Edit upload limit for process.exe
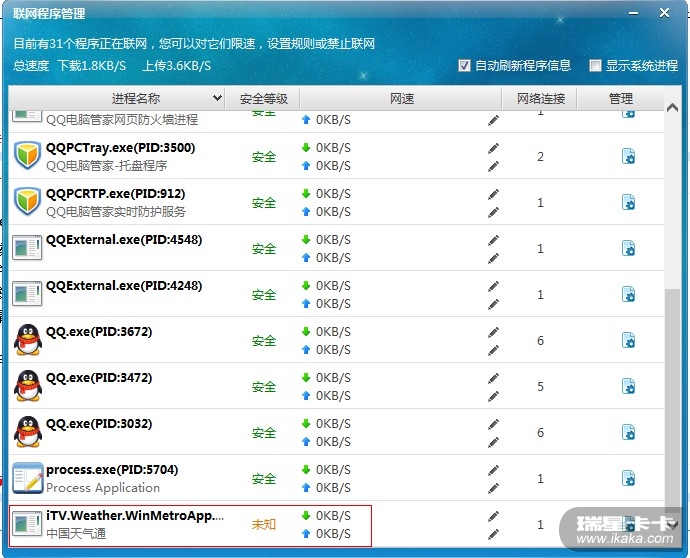Image resolution: width=690 pixels, height=558 pixels. (x=493, y=488)
